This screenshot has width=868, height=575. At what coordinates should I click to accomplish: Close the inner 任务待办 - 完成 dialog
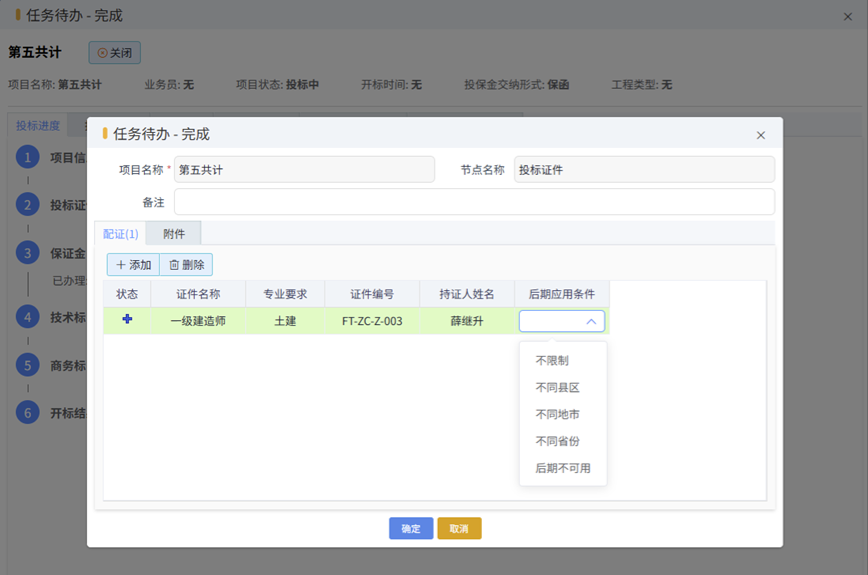tap(761, 135)
